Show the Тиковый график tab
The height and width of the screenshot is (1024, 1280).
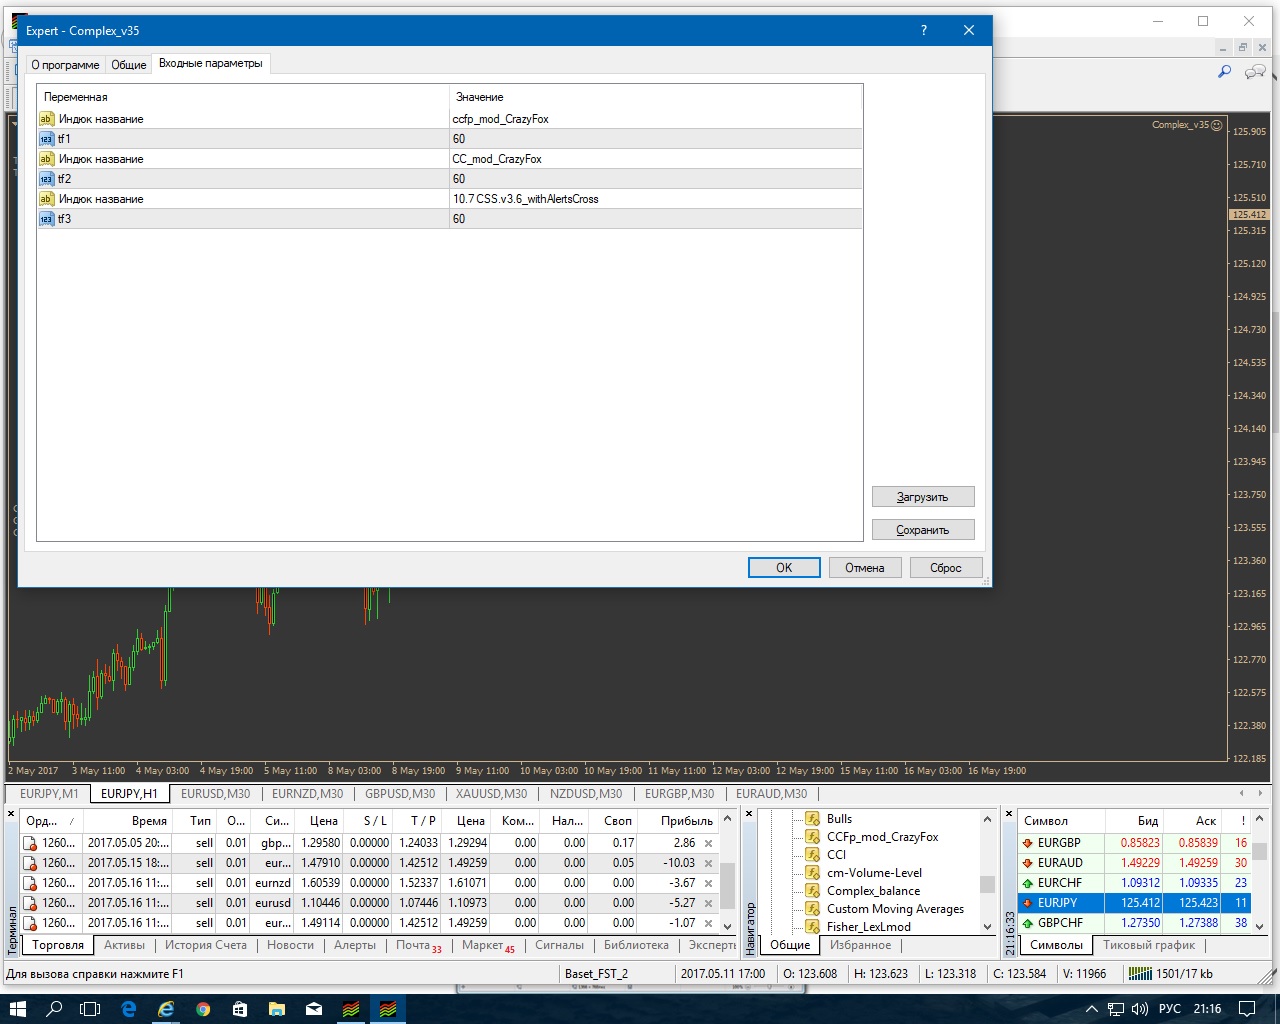(x=1148, y=945)
